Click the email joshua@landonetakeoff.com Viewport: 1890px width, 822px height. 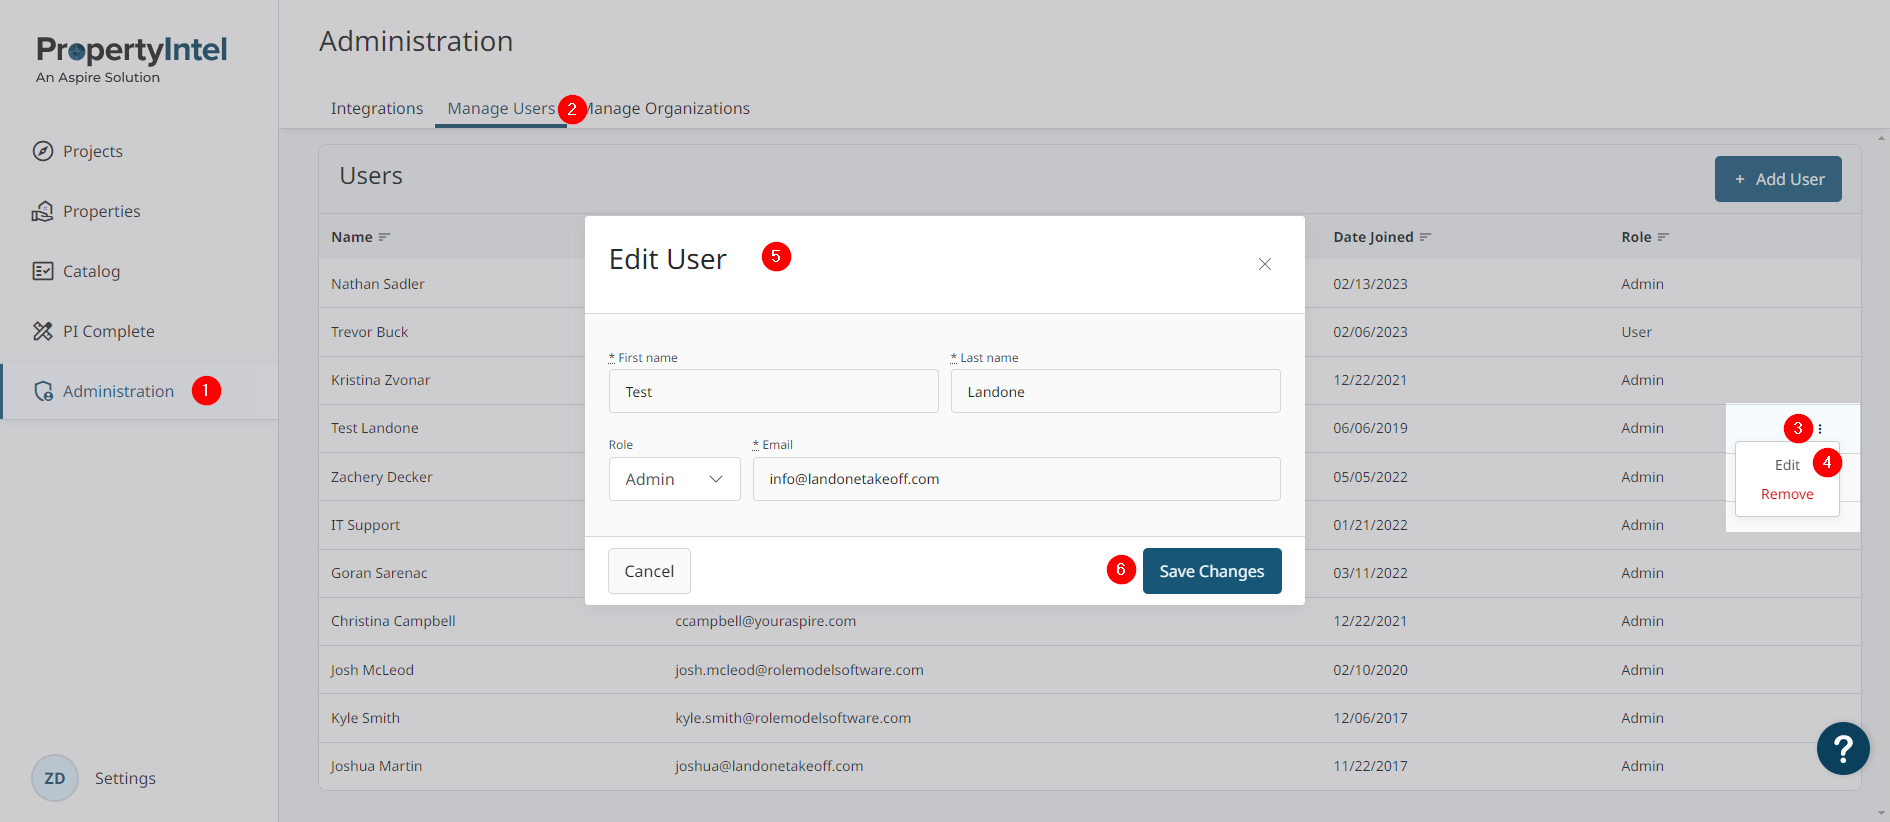(769, 766)
